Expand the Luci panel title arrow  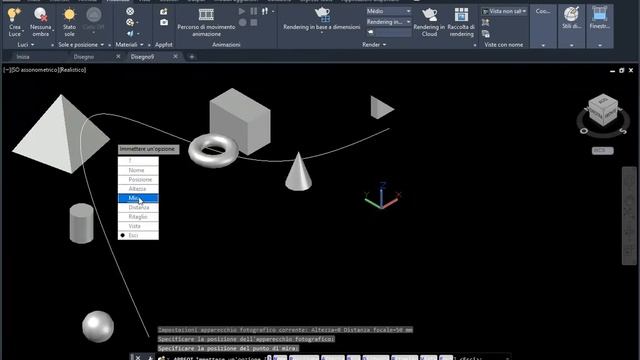pyautogui.click(x=33, y=45)
